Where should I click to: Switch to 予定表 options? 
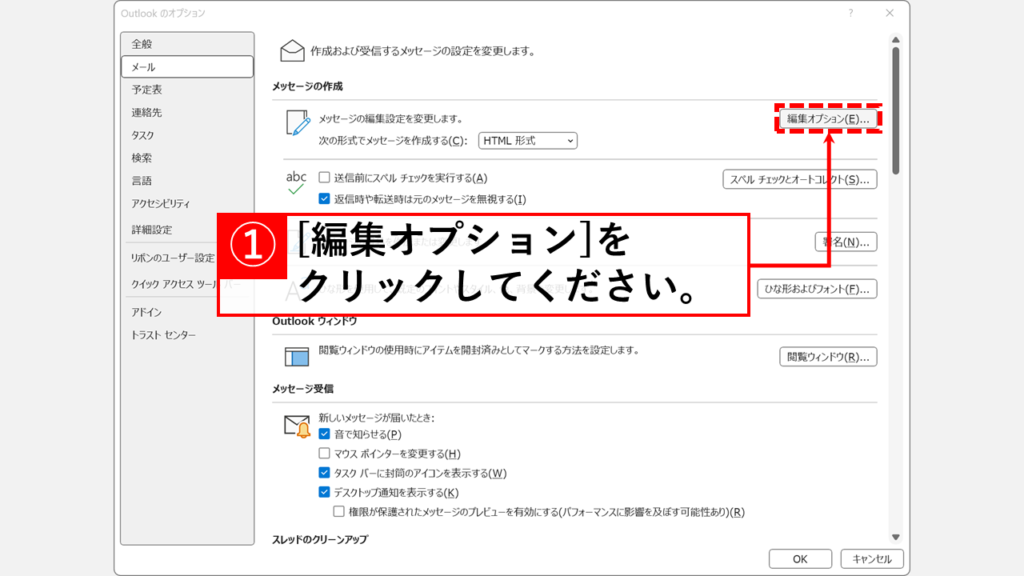click(187, 89)
